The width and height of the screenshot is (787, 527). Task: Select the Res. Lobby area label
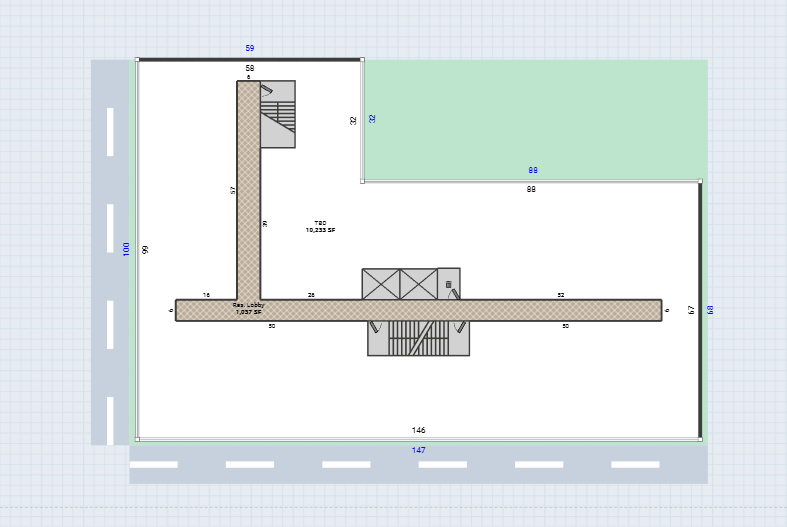click(248, 308)
